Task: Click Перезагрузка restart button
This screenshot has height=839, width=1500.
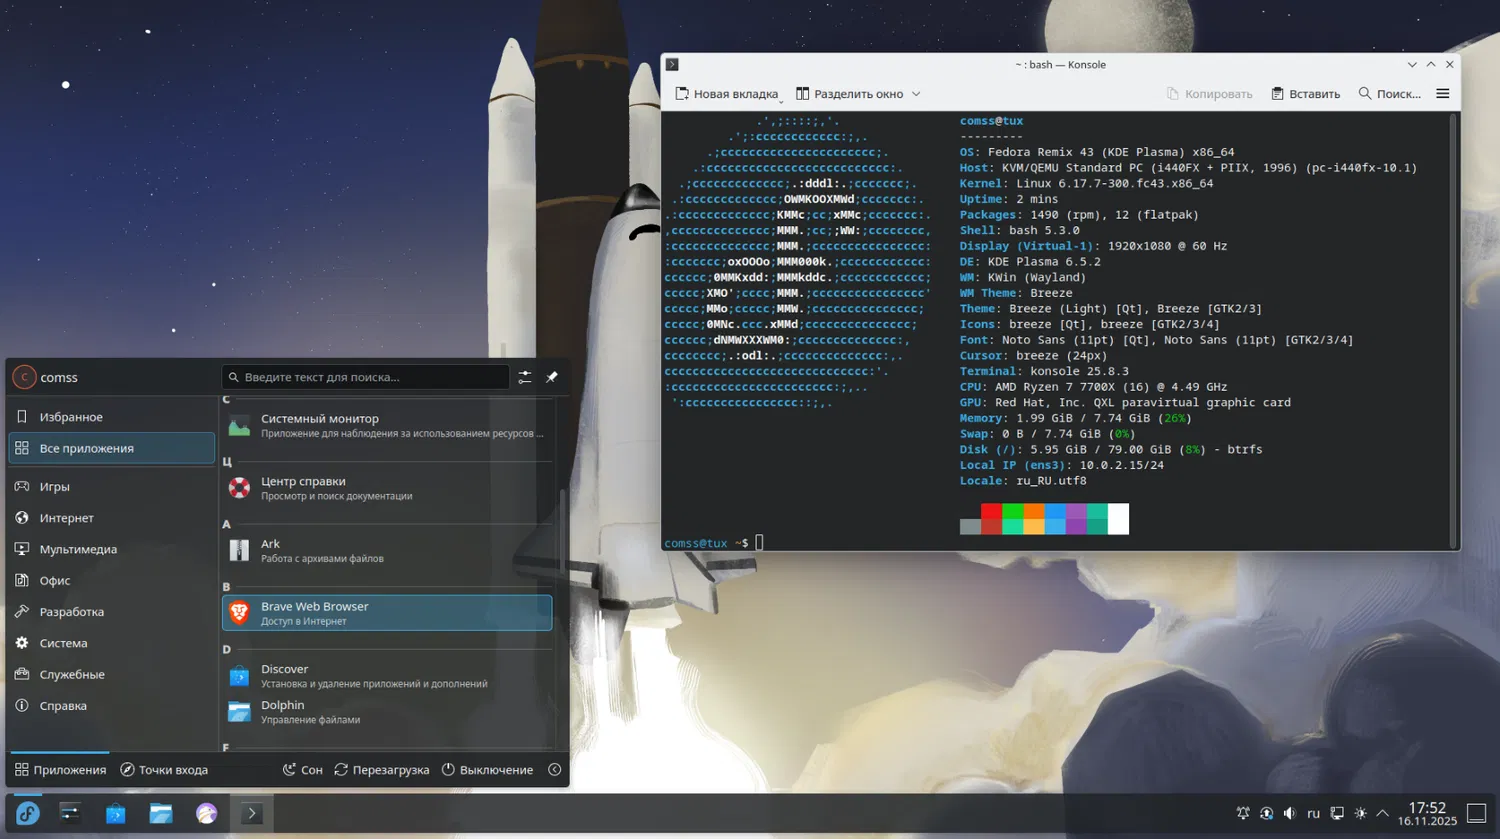Action: (381, 770)
